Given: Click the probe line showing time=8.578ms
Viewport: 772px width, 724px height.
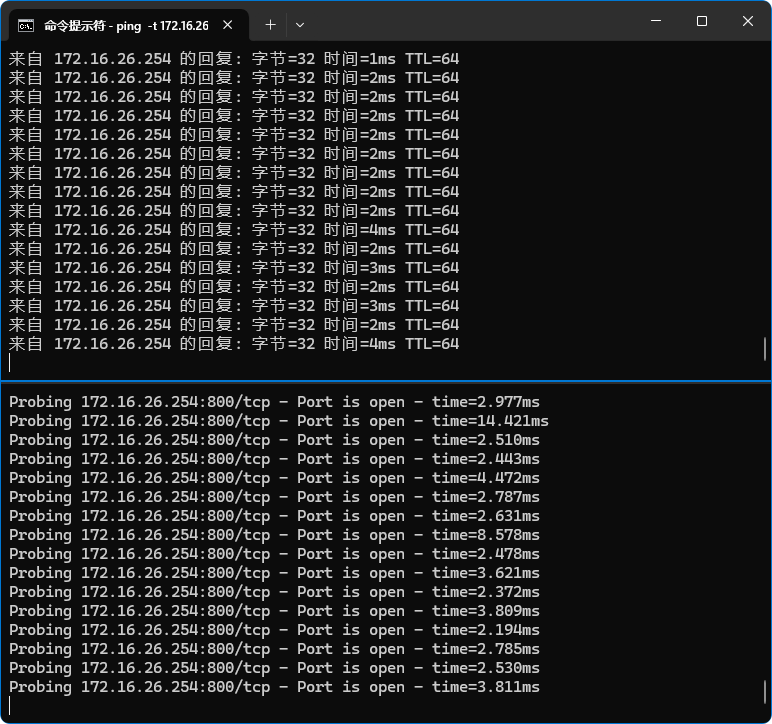Looking at the screenshot, I should coord(274,535).
